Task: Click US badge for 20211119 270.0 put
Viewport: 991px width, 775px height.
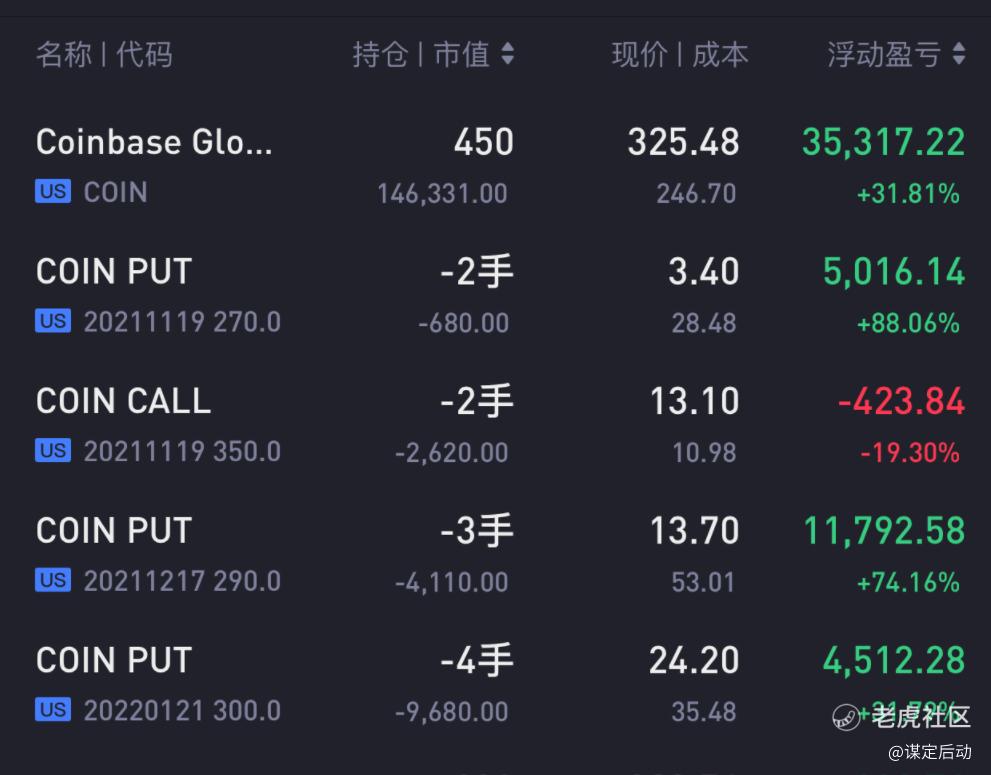Action: [x=53, y=321]
